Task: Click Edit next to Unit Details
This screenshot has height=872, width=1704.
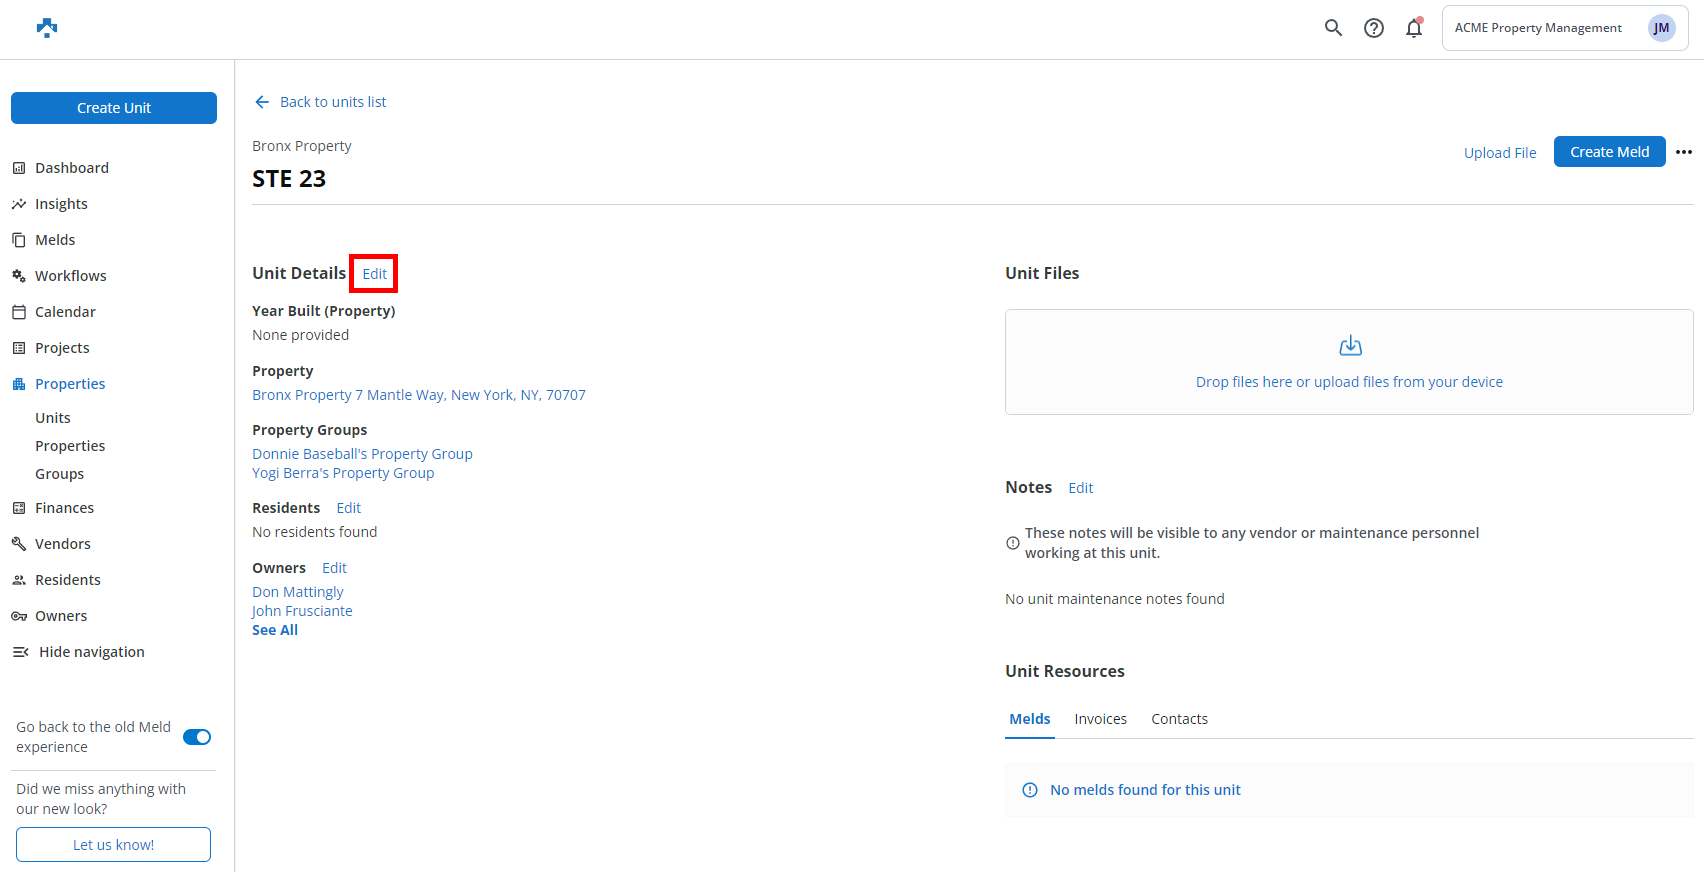Action: pos(374,274)
